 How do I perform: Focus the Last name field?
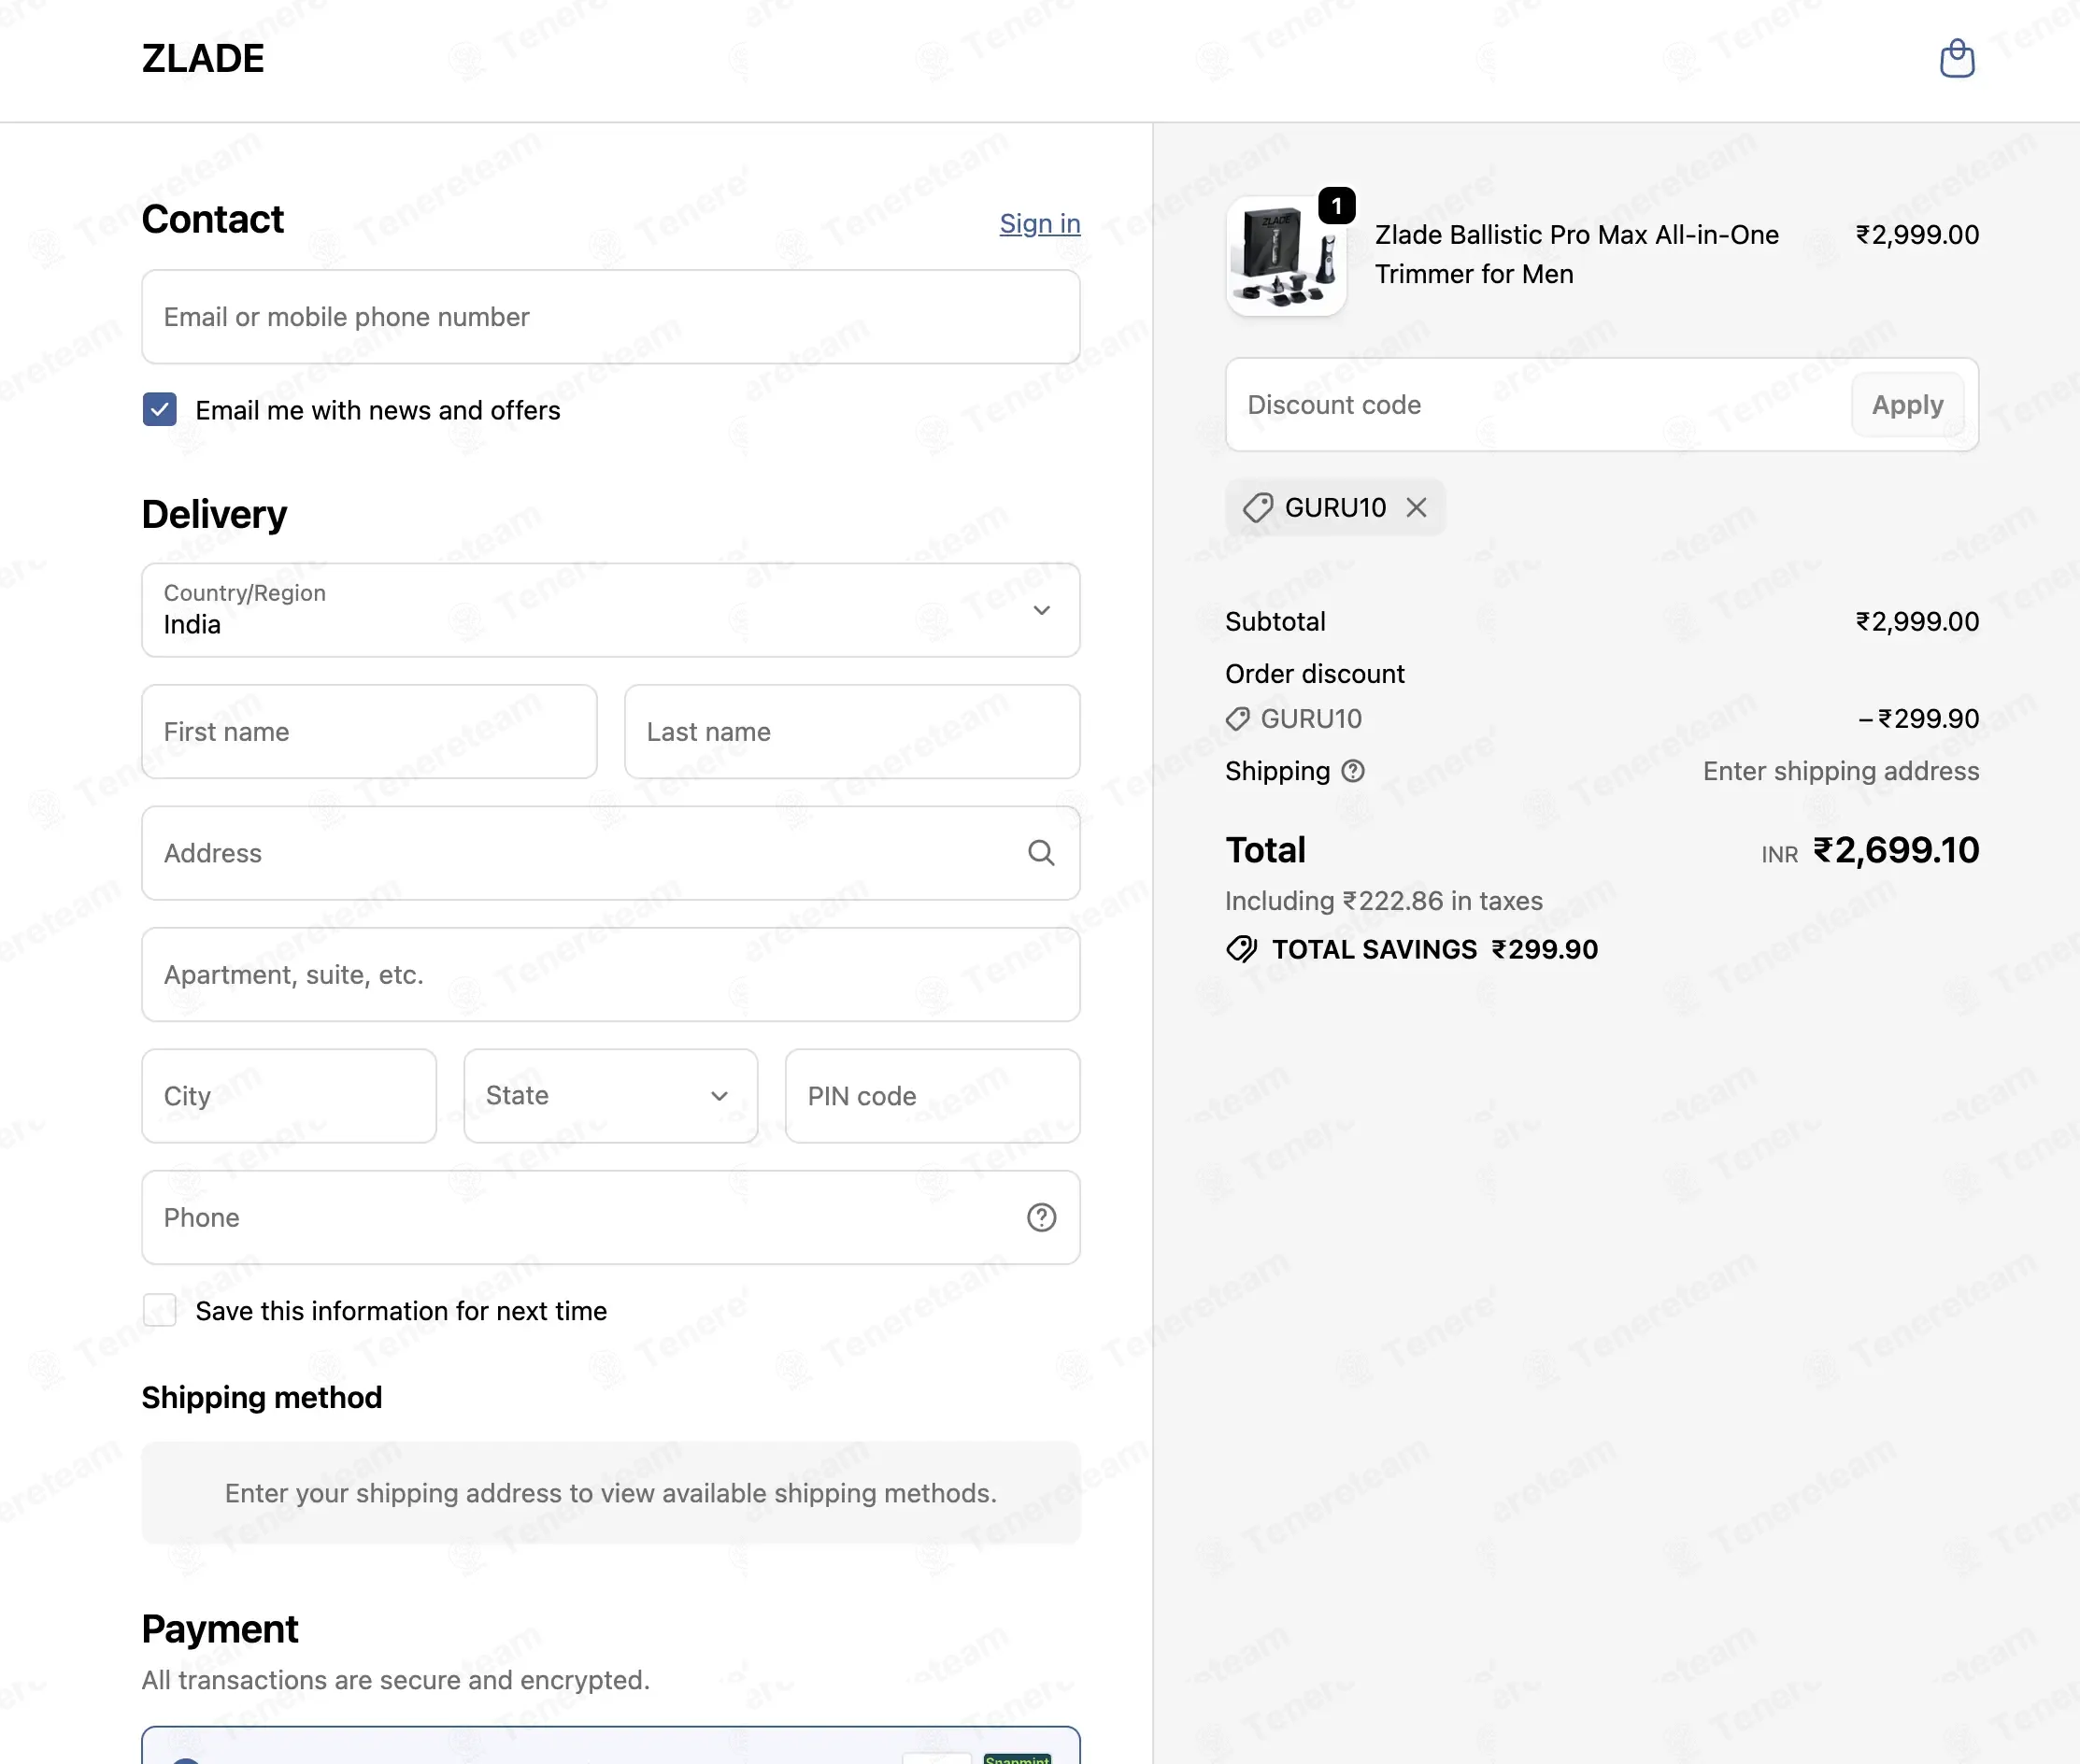(x=852, y=732)
